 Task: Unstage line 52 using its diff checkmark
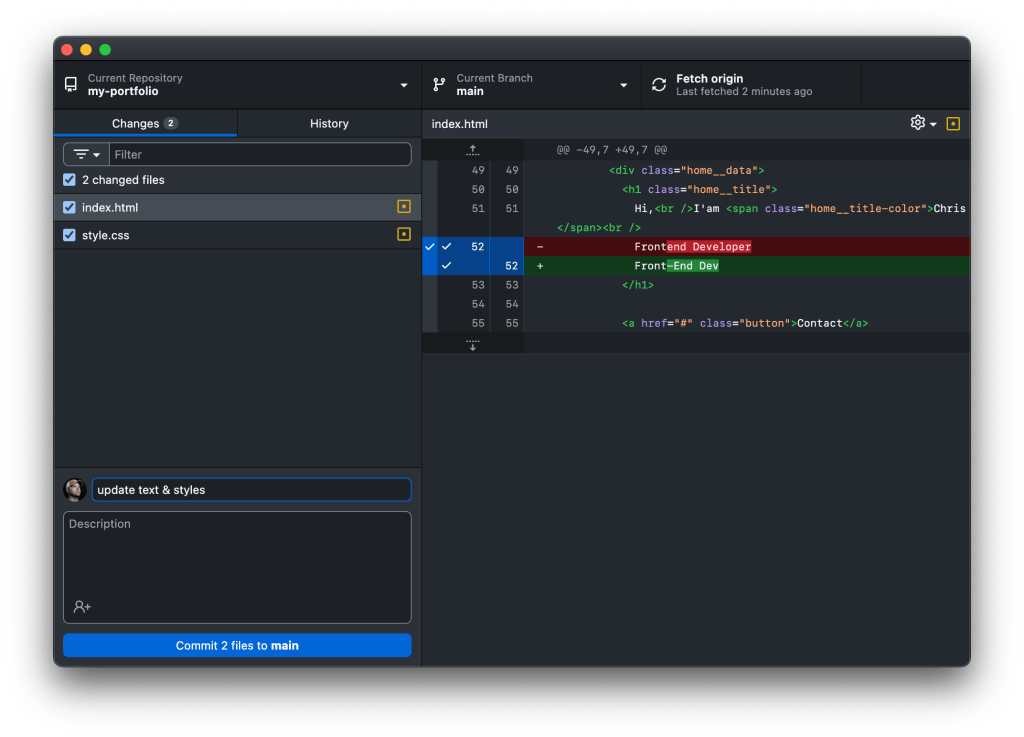[446, 246]
